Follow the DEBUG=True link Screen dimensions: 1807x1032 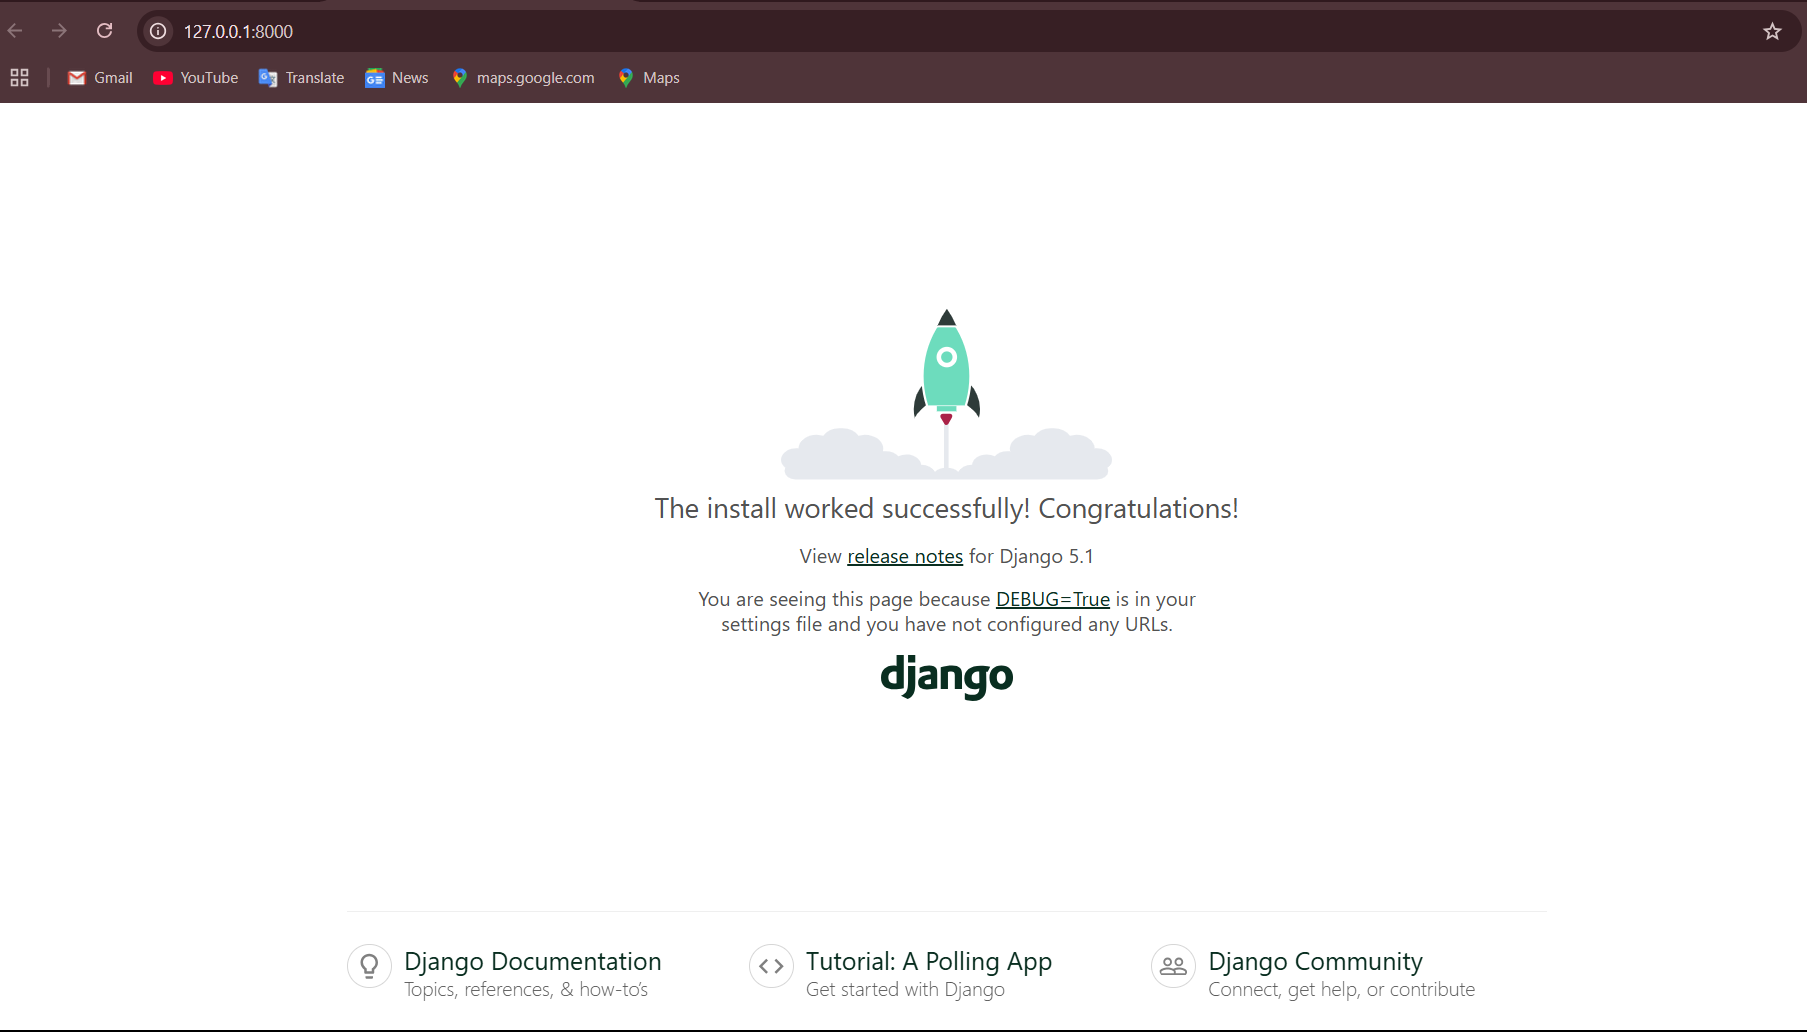(1053, 599)
